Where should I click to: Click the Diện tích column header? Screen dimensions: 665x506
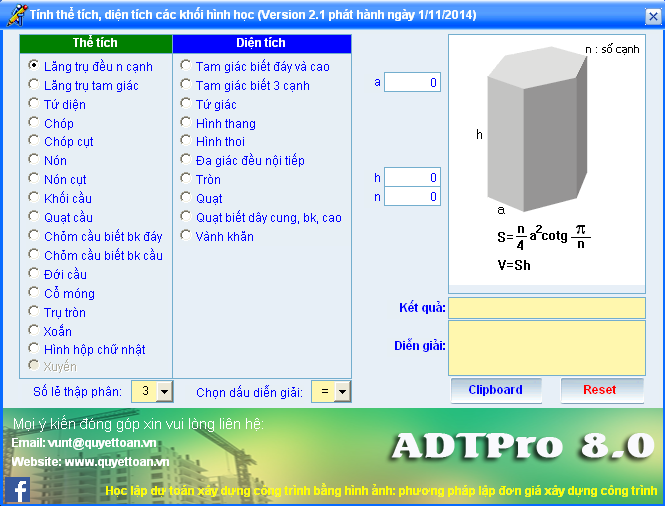(x=261, y=44)
